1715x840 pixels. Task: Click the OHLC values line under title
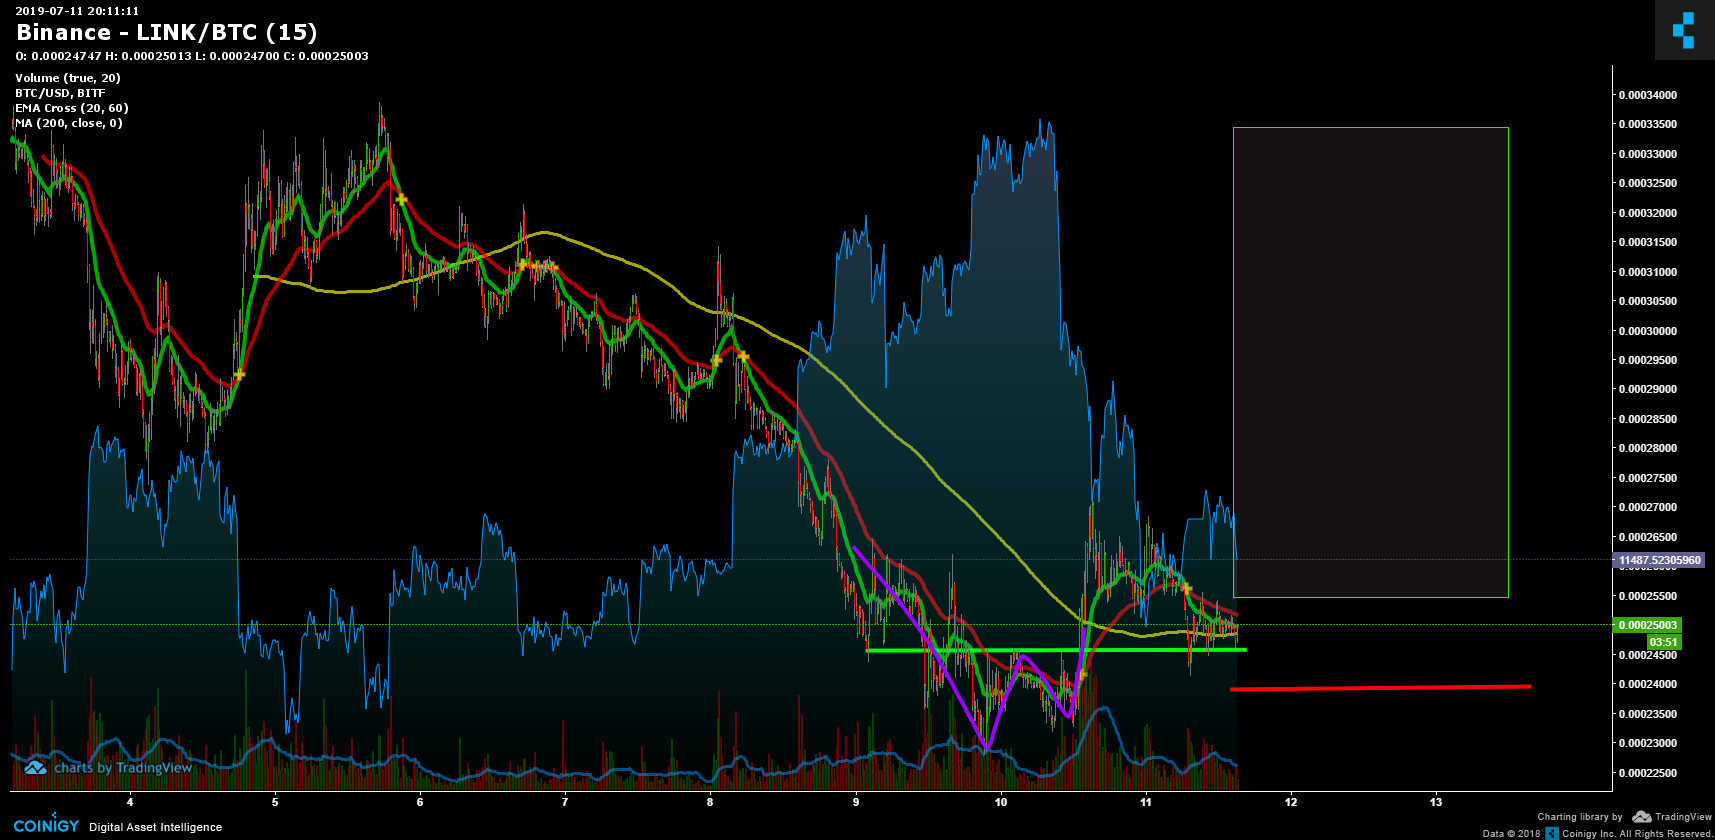[192, 56]
